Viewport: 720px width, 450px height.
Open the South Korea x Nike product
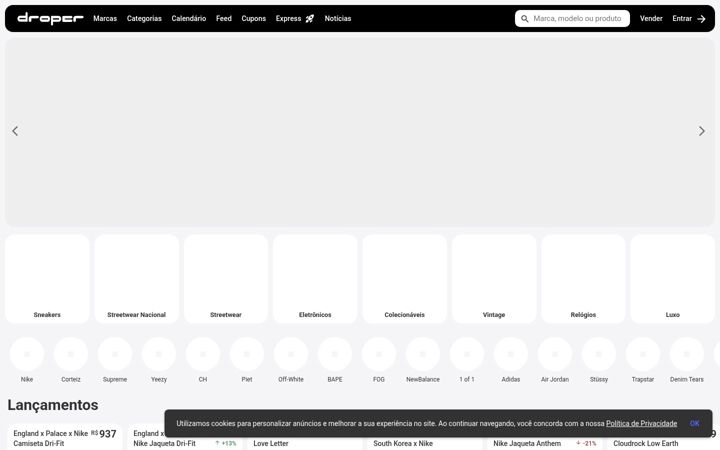(x=424, y=444)
